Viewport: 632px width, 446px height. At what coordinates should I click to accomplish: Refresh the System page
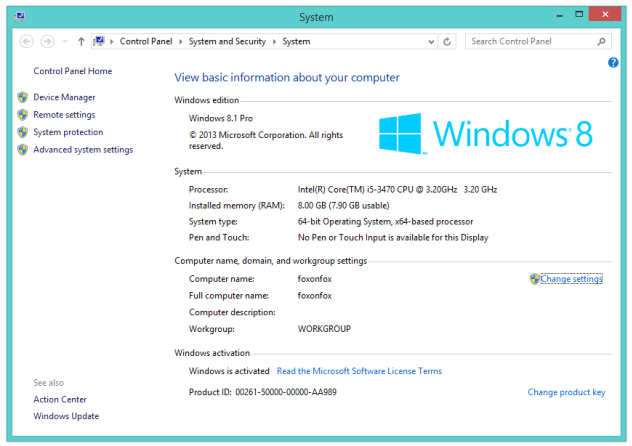(x=447, y=41)
